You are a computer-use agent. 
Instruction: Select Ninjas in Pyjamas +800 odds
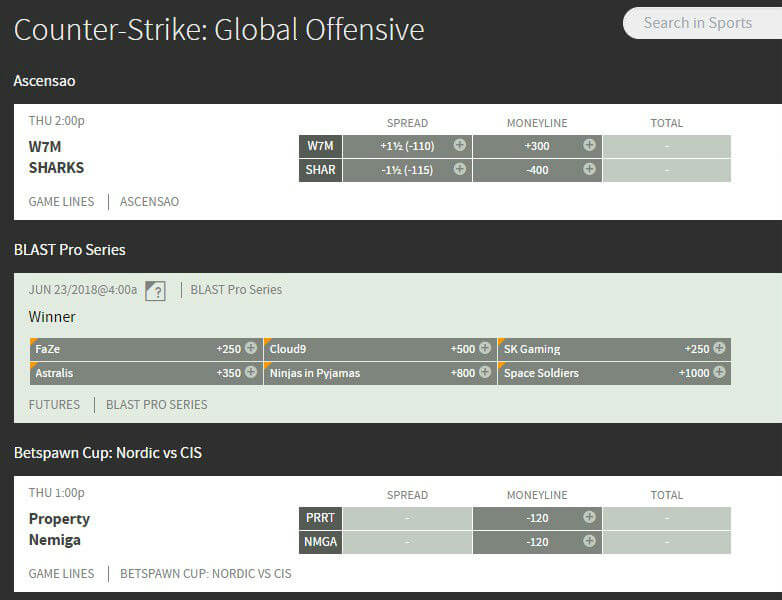(380, 373)
